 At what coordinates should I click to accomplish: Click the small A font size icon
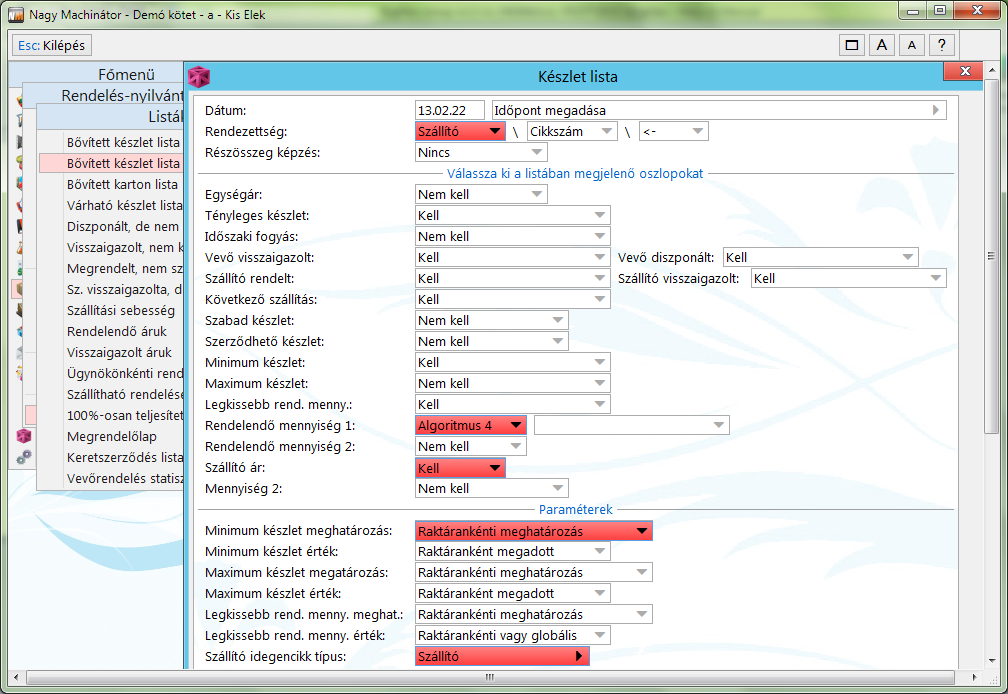tap(911, 45)
